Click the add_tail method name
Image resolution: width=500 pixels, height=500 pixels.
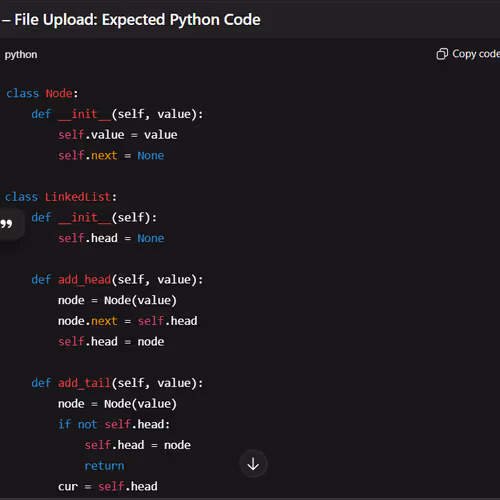tap(84, 383)
